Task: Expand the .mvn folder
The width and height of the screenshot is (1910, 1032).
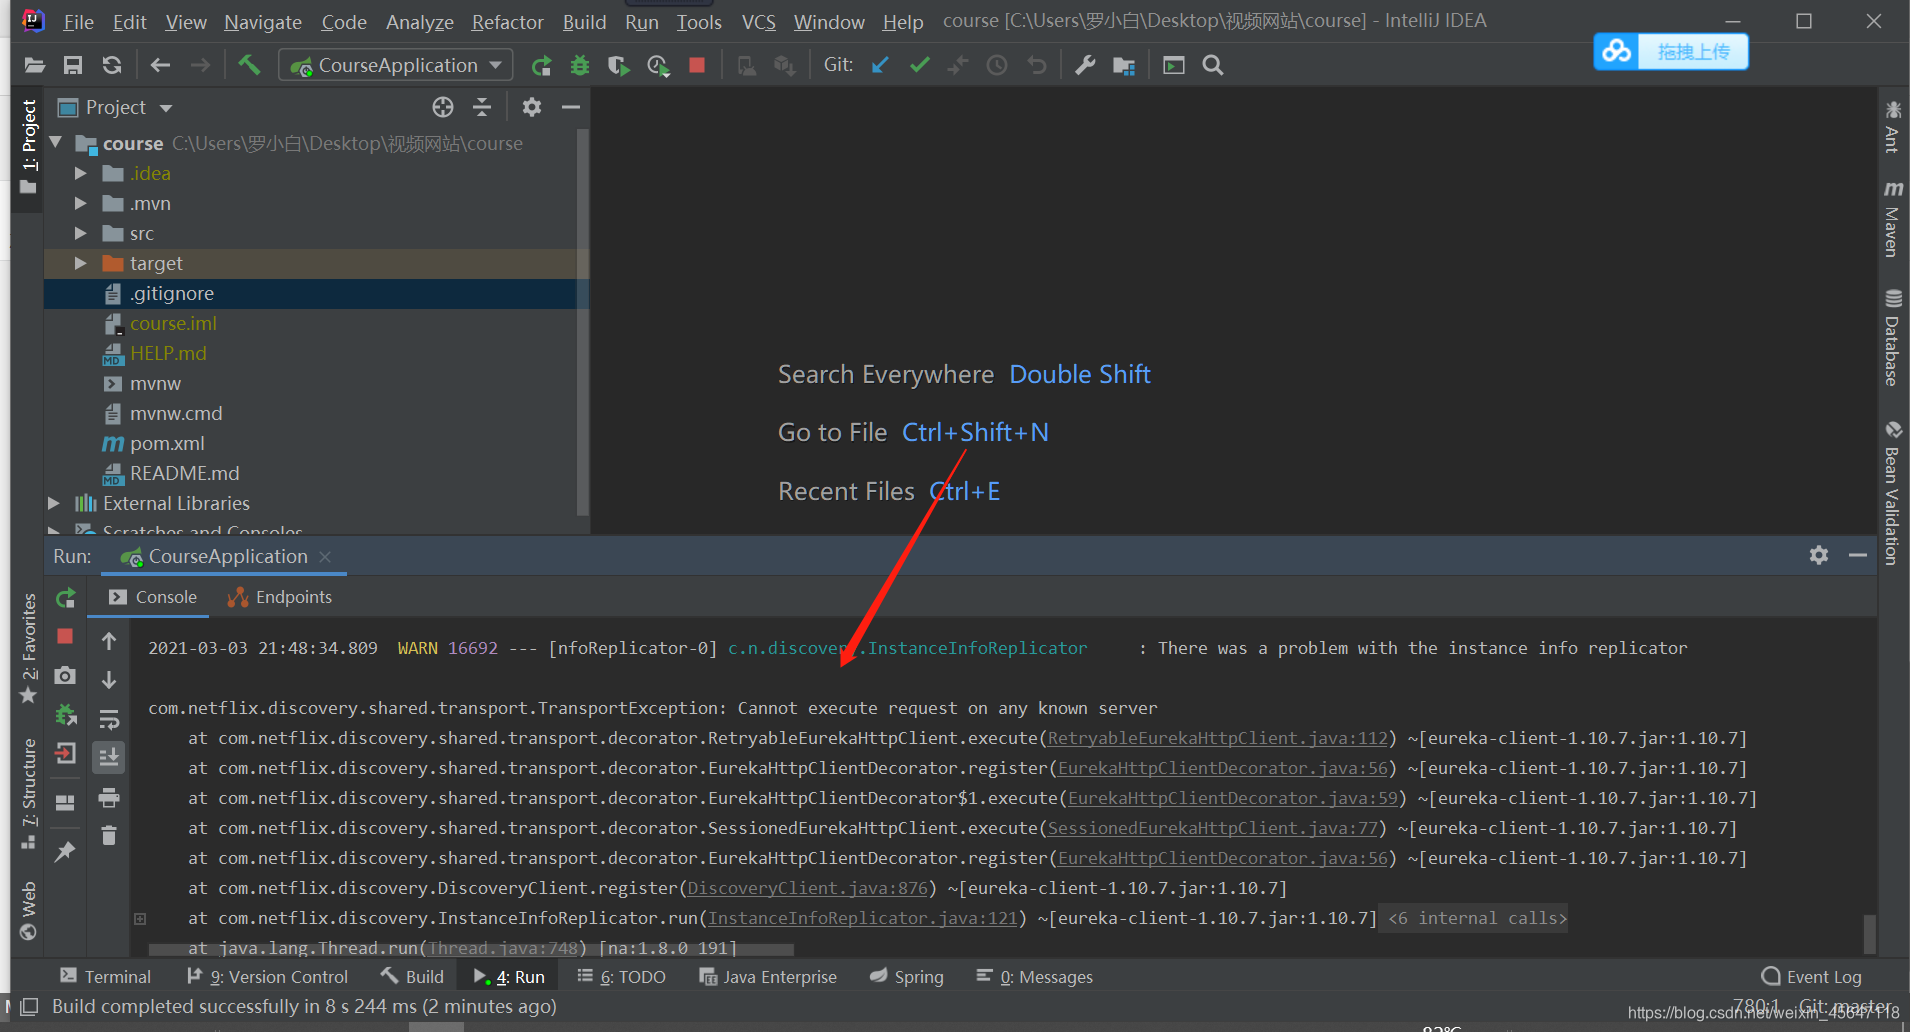Action: [81, 203]
